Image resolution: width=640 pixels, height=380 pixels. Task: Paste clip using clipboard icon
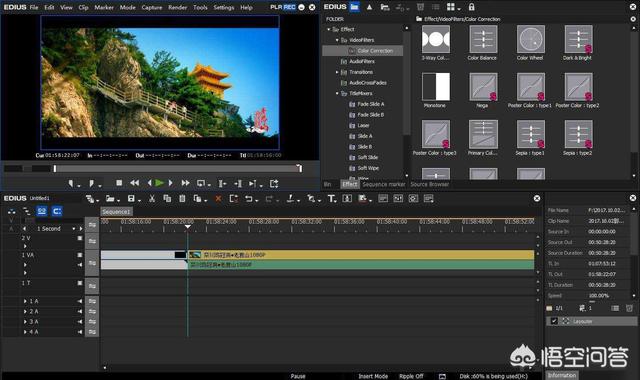pos(182,198)
